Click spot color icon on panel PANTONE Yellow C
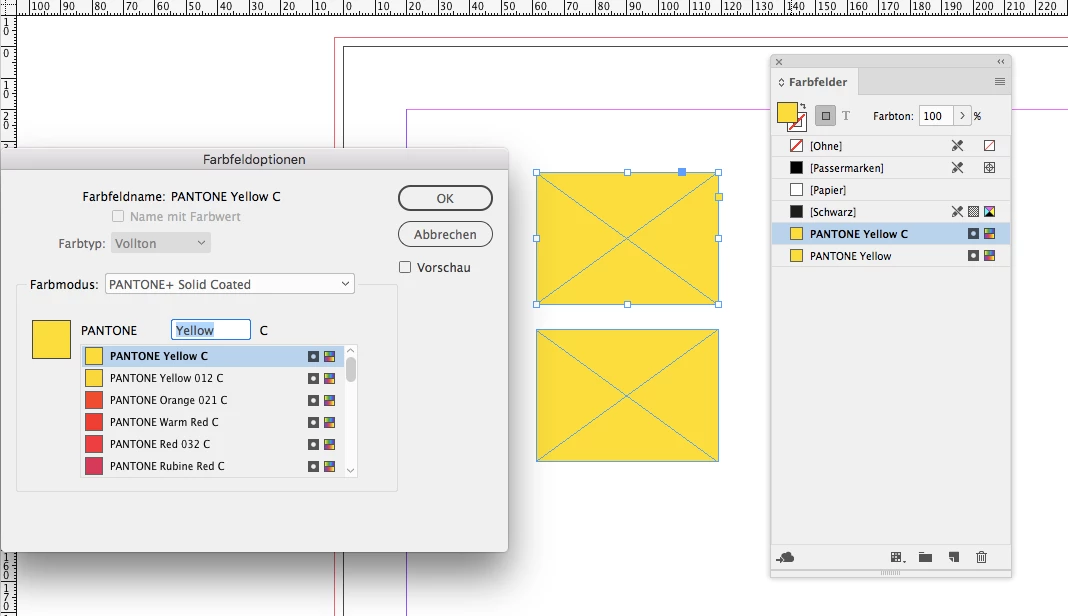1068x616 pixels. 974,234
